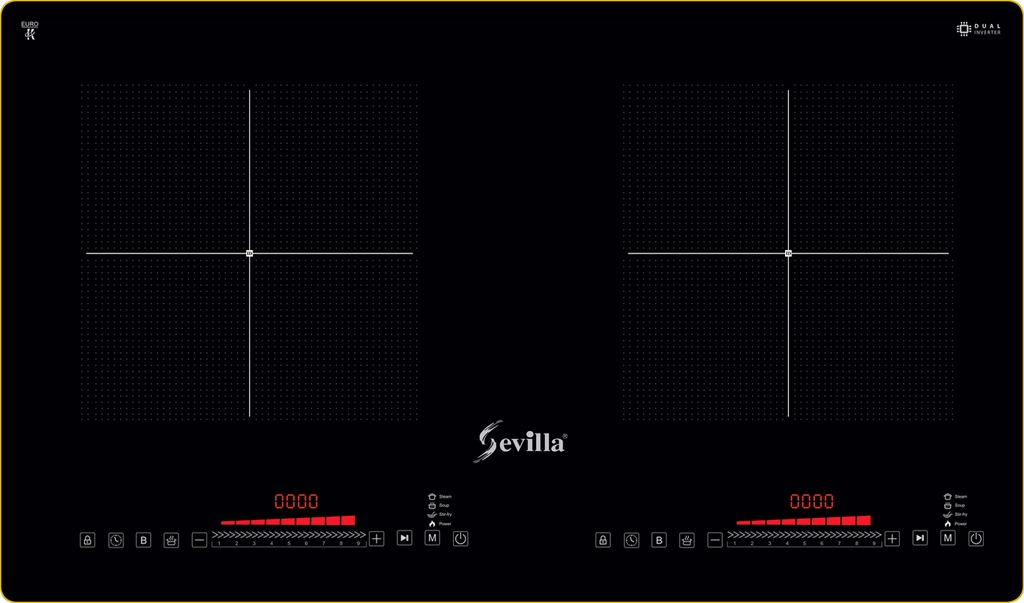Click the Sevilla brand logo
This screenshot has height=603, width=1024.
point(520,441)
